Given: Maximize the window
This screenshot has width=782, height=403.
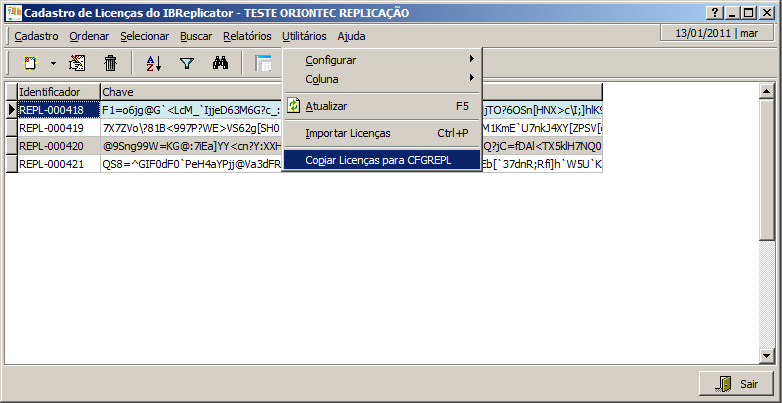Looking at the screenshot, I should (x=749, y=13).
